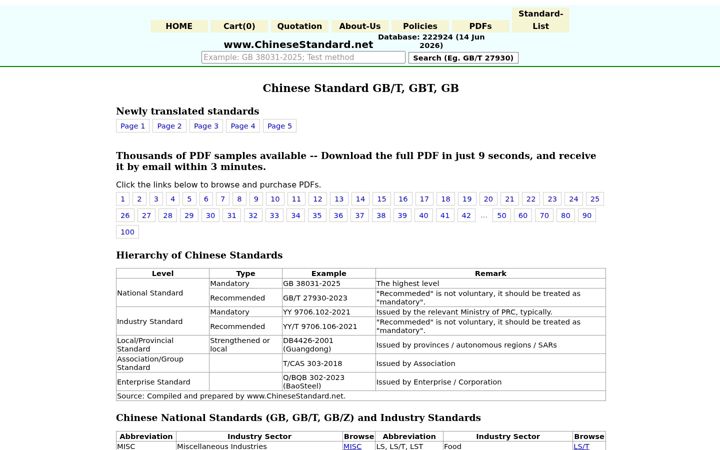Click the Search (Eg. GB/T 27930) button
This screenshot has width=720, height=450.
tap(463, 58)
